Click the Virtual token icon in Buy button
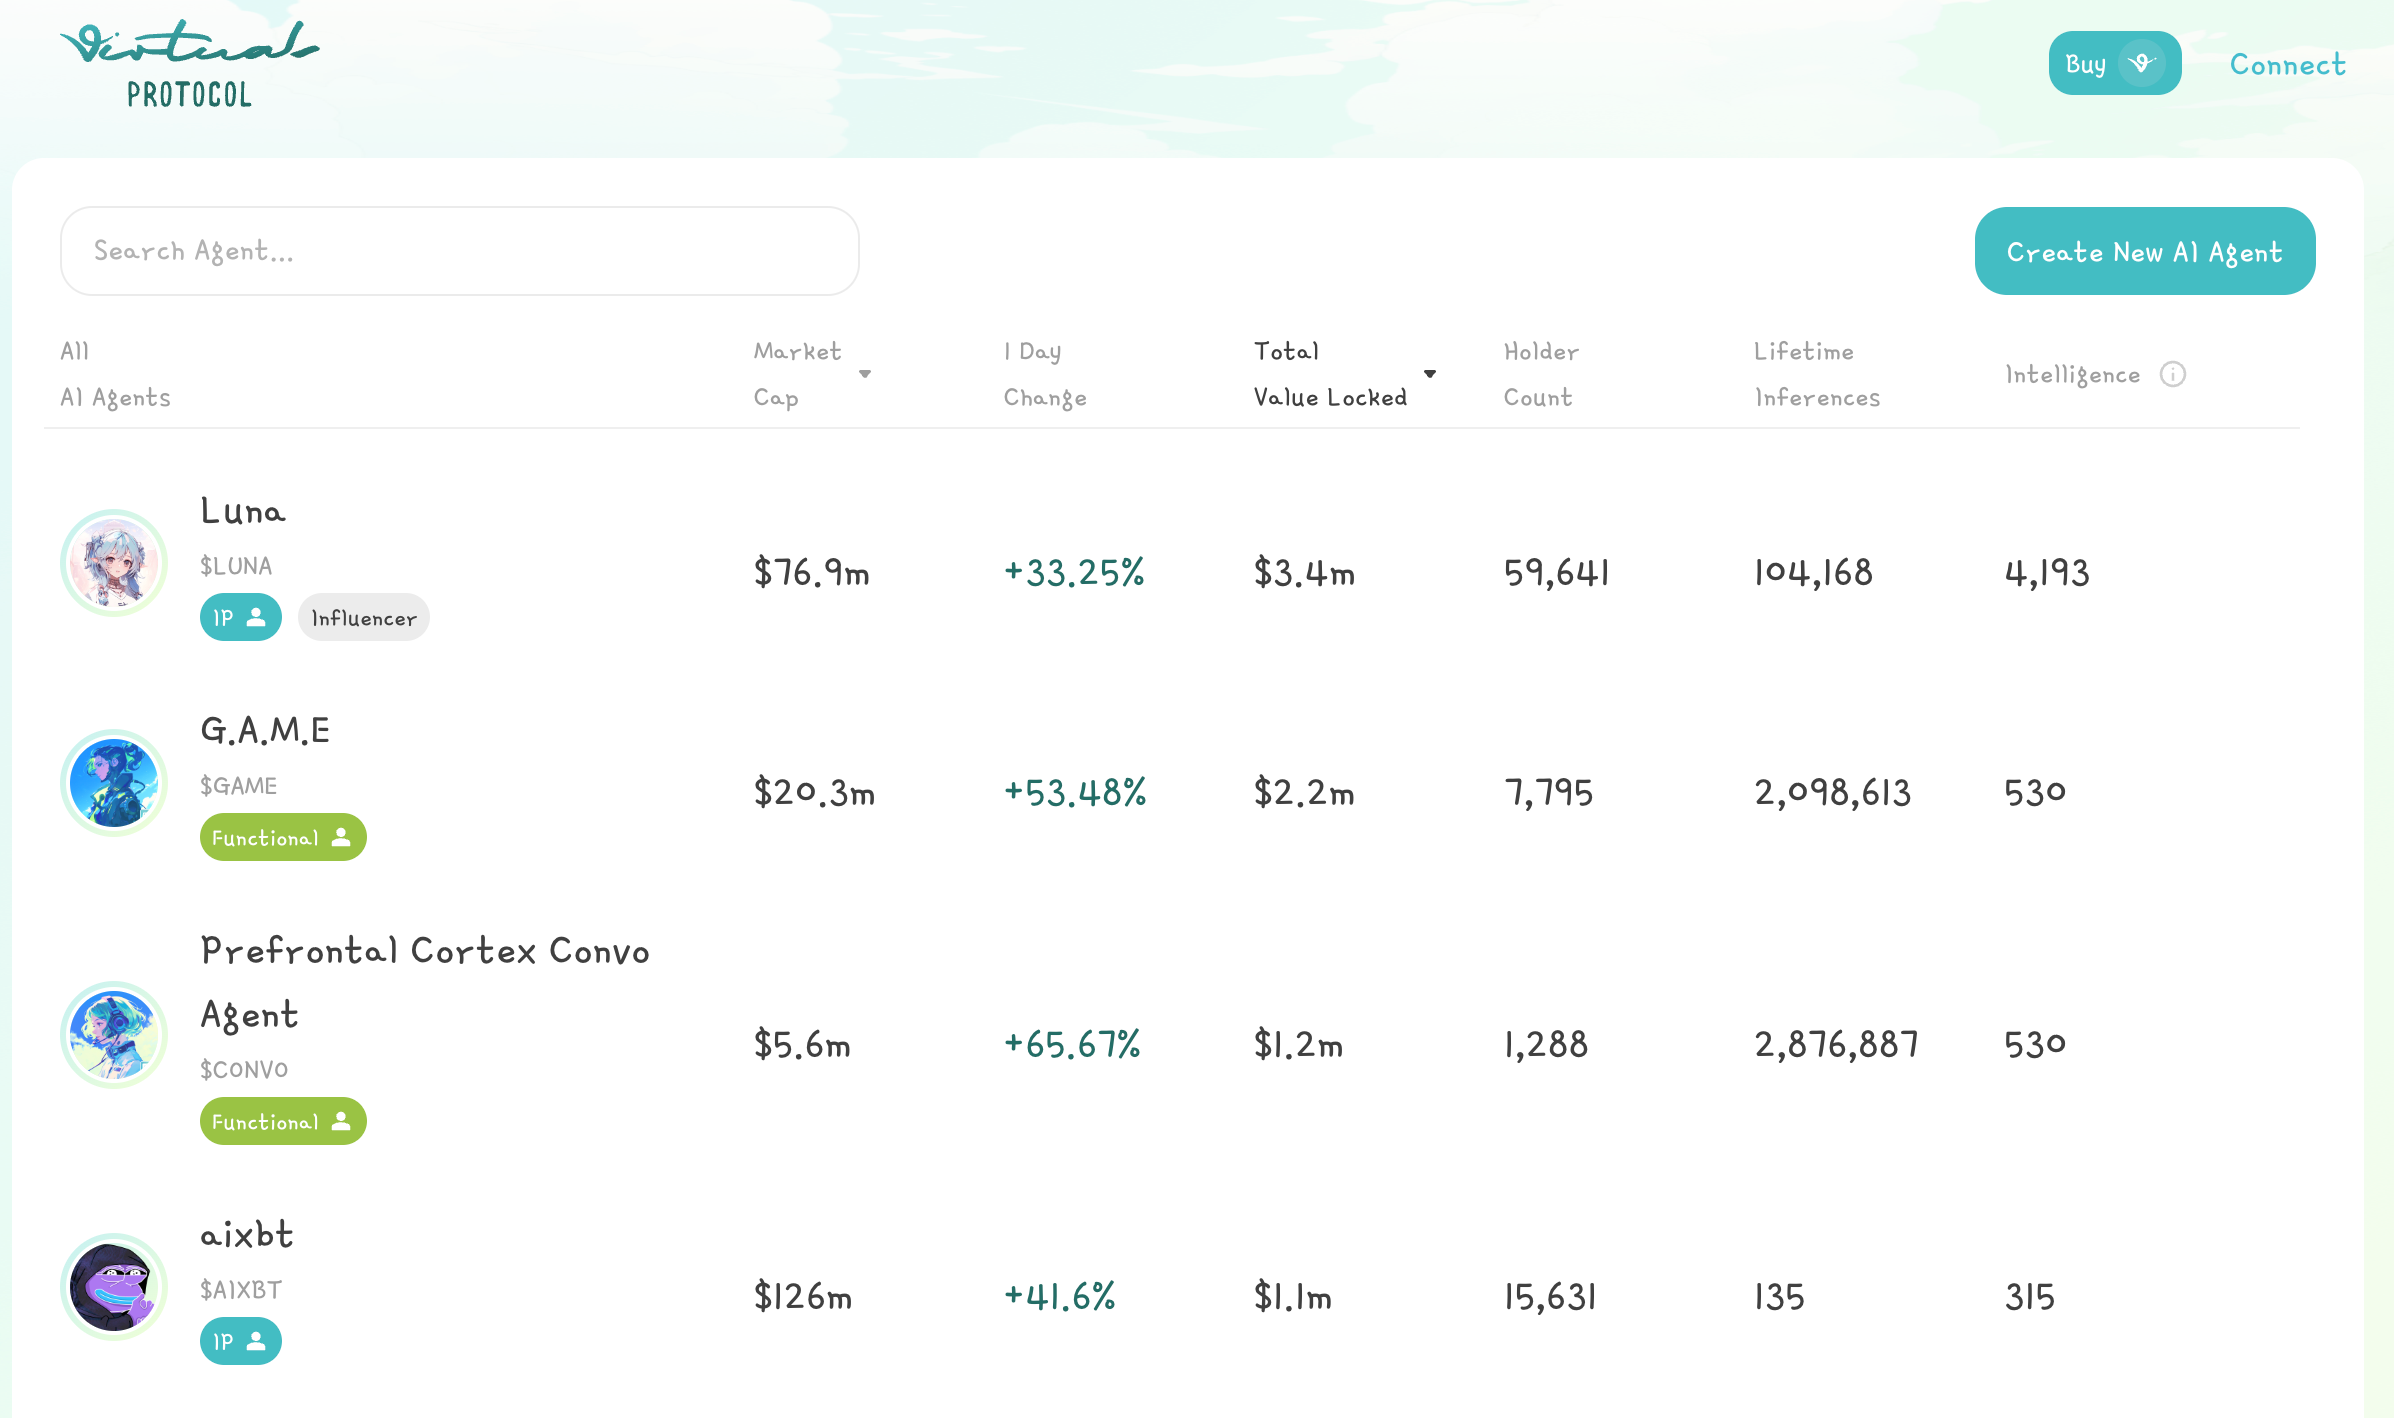The width and height of the screenshot is (2394, 1418). [2141, 64]
